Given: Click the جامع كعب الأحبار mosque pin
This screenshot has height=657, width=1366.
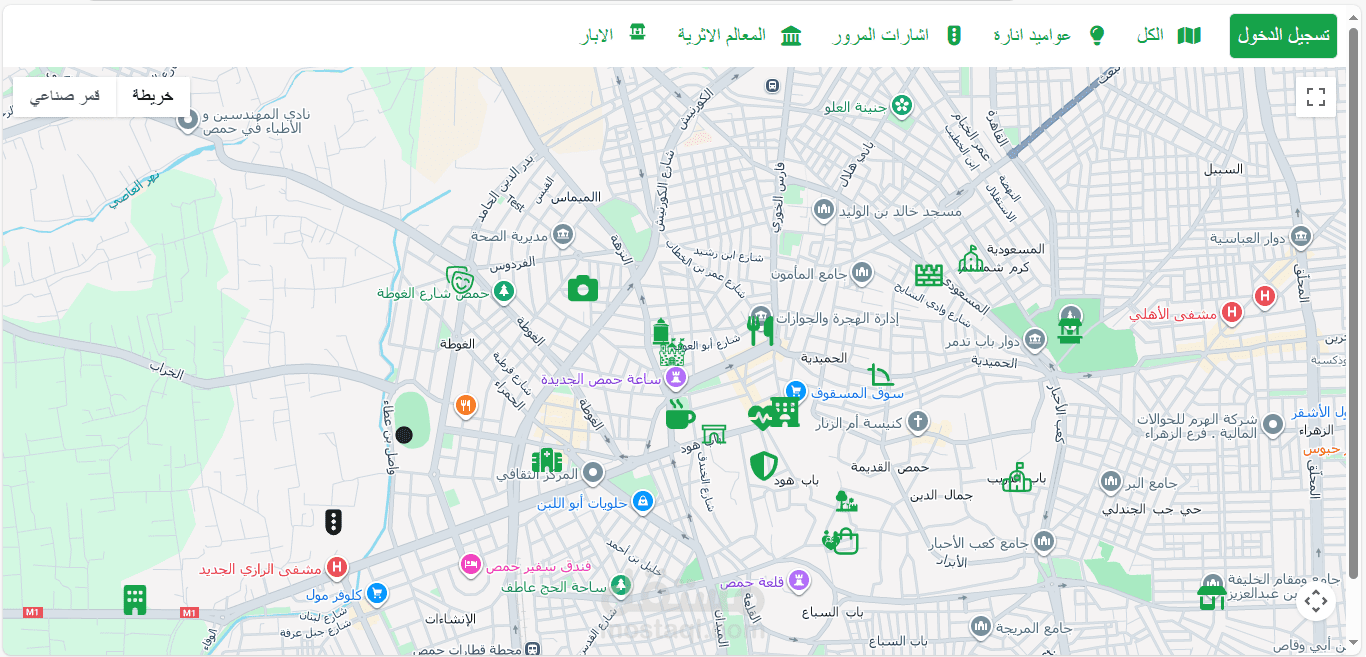Looking at the screenshot, I should tap(1044, 541).
